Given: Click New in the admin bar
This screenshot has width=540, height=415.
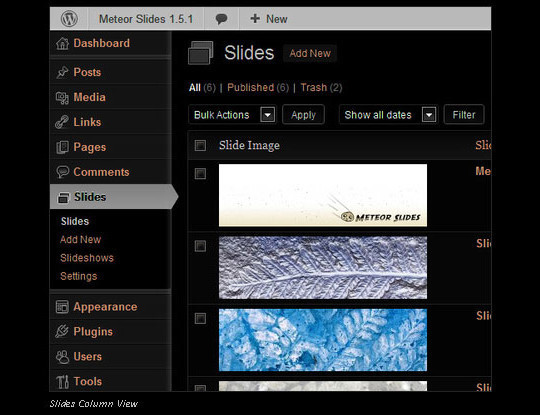Looking at the screenshot, I should click(x=277, y=19).
